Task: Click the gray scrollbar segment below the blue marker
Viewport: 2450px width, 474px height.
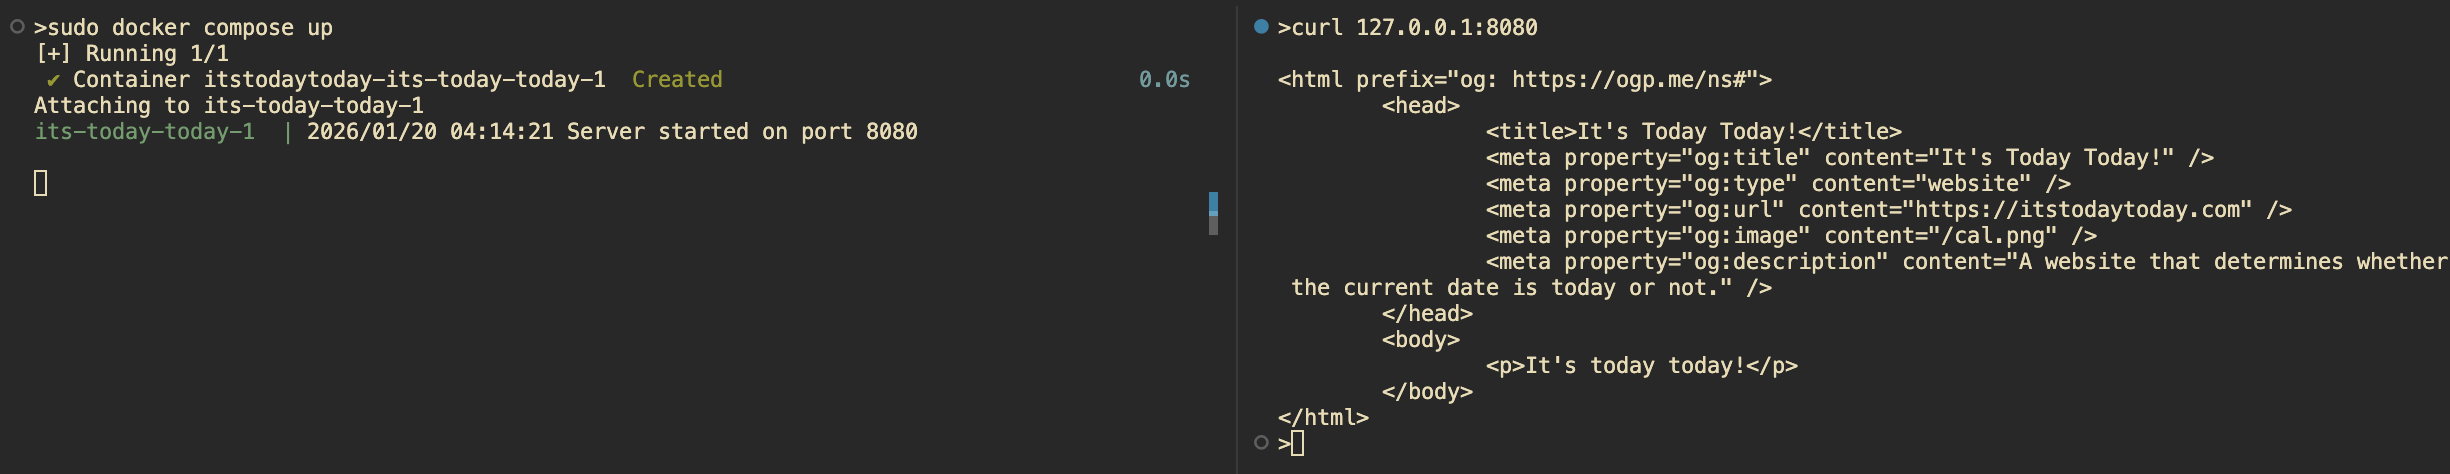Action: 1213,226
